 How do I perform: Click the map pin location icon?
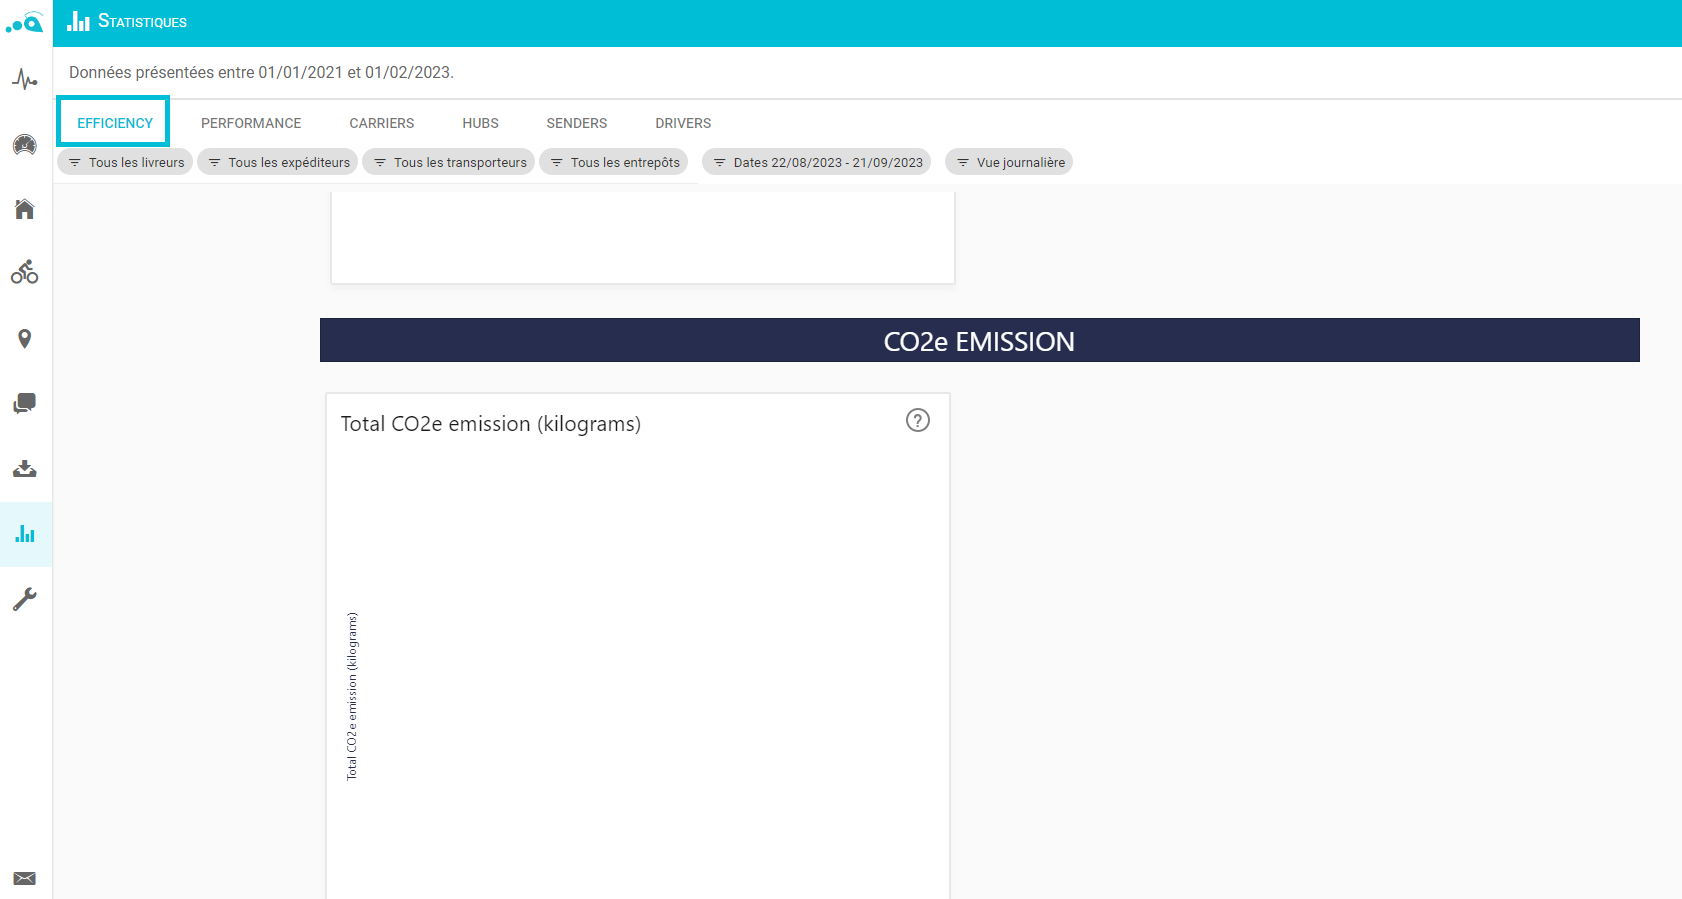click(25, 338)
